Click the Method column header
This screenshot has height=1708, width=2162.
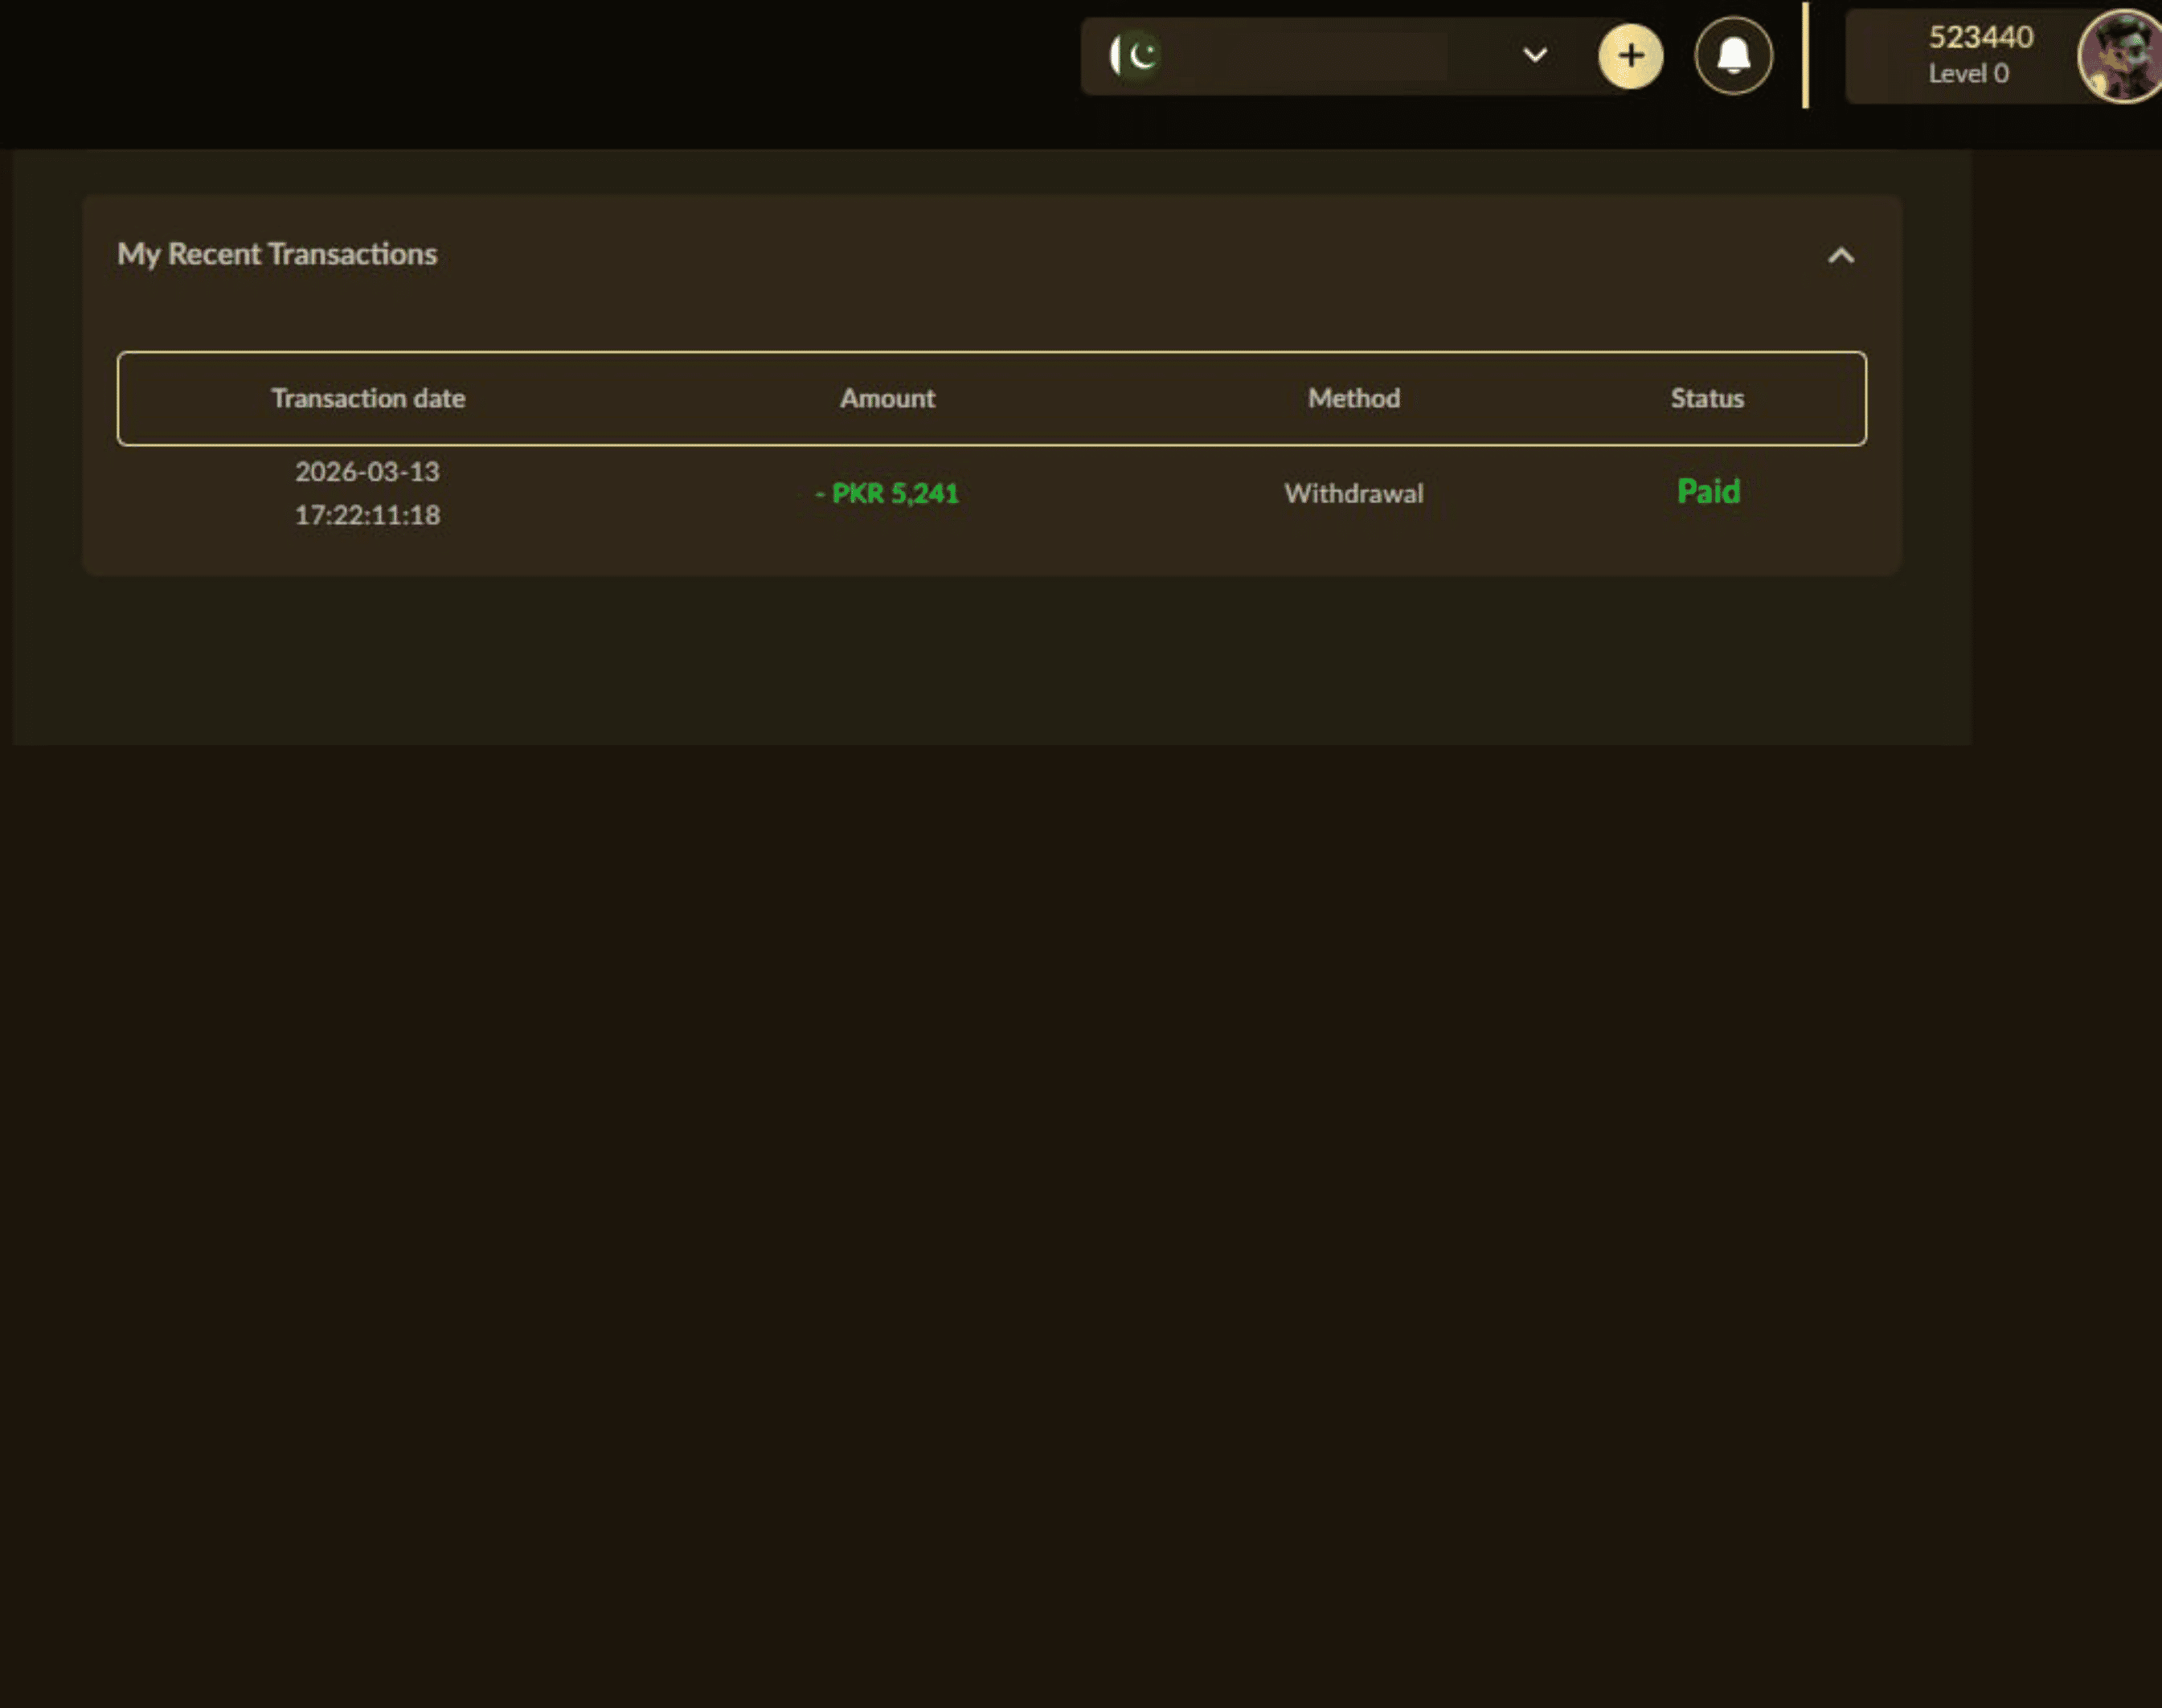coord(1353,398)
